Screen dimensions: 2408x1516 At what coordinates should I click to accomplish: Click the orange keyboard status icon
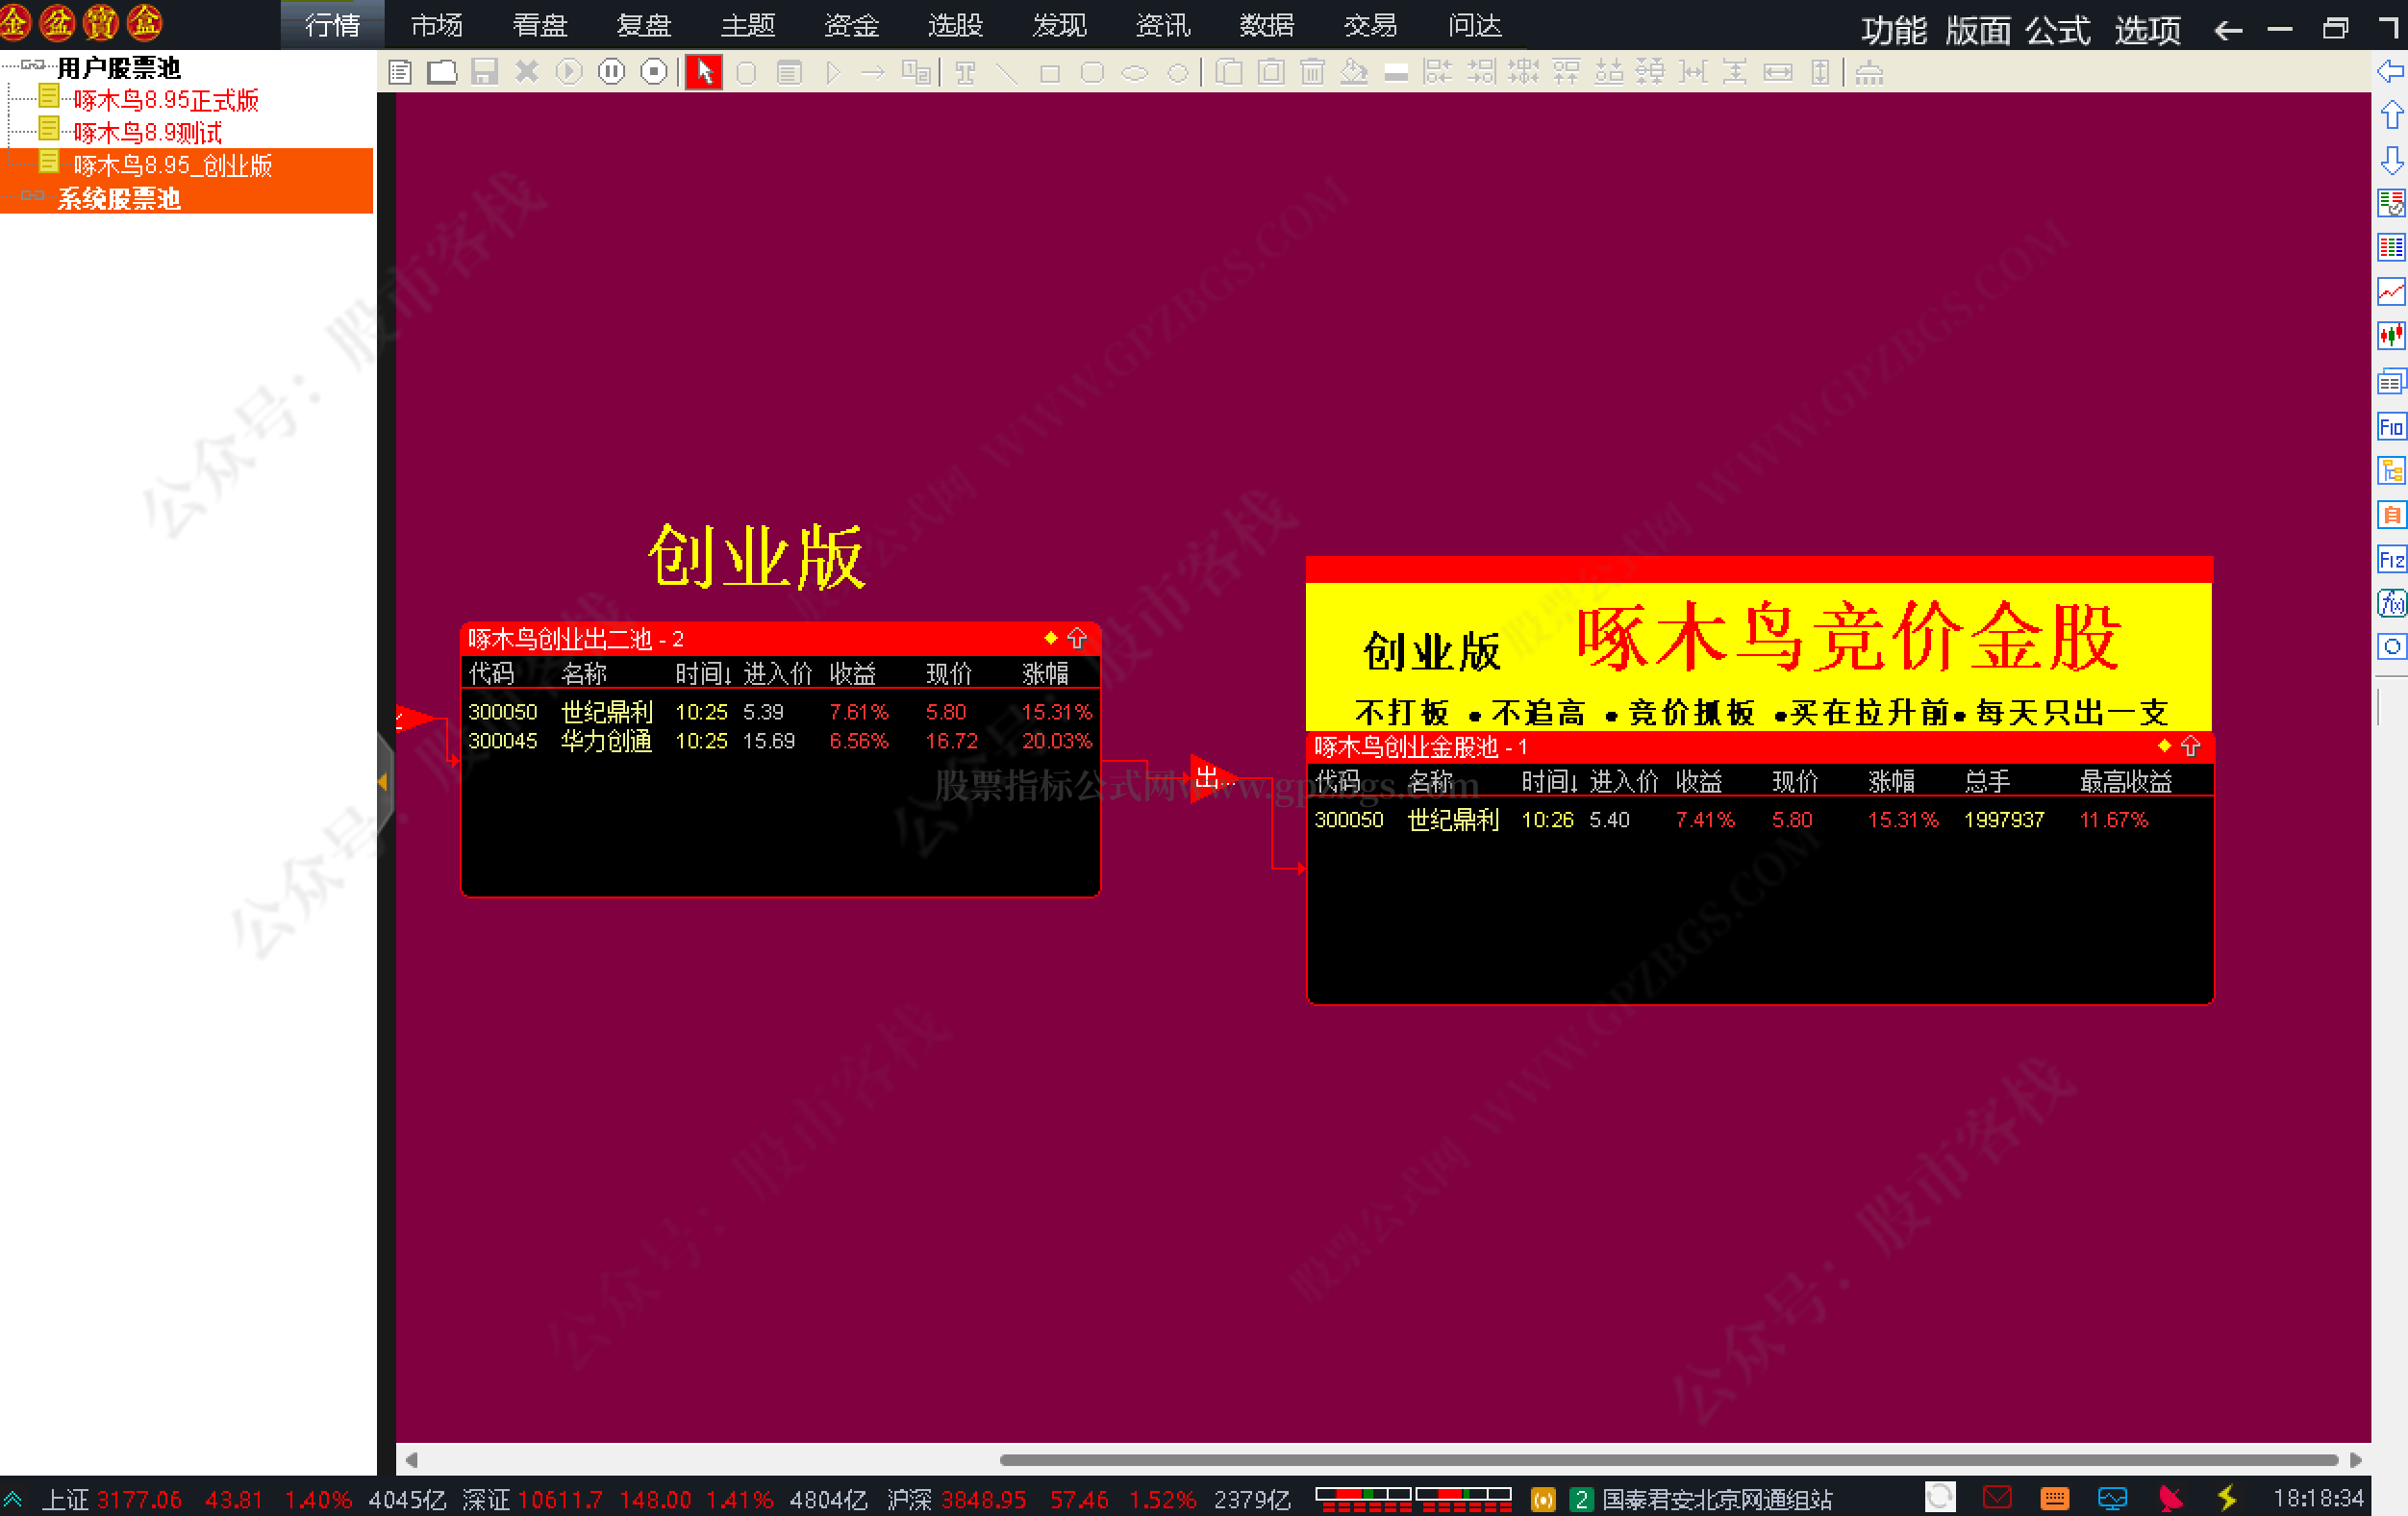coord(2055,1498)
